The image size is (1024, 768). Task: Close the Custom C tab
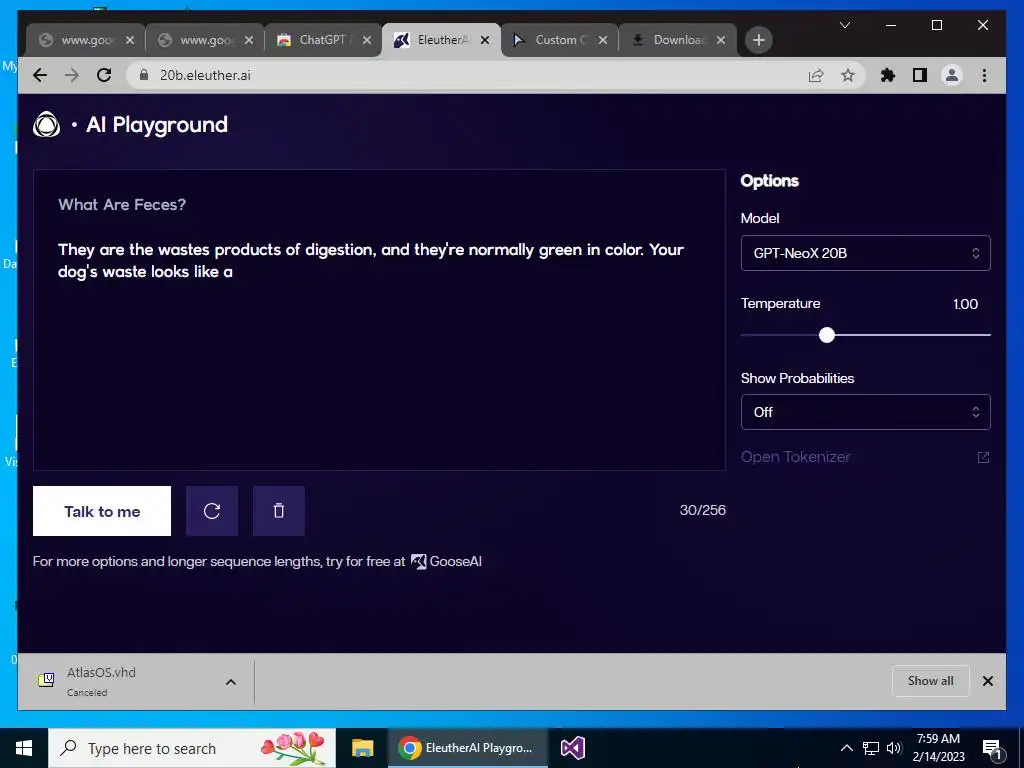click(603, 40)
